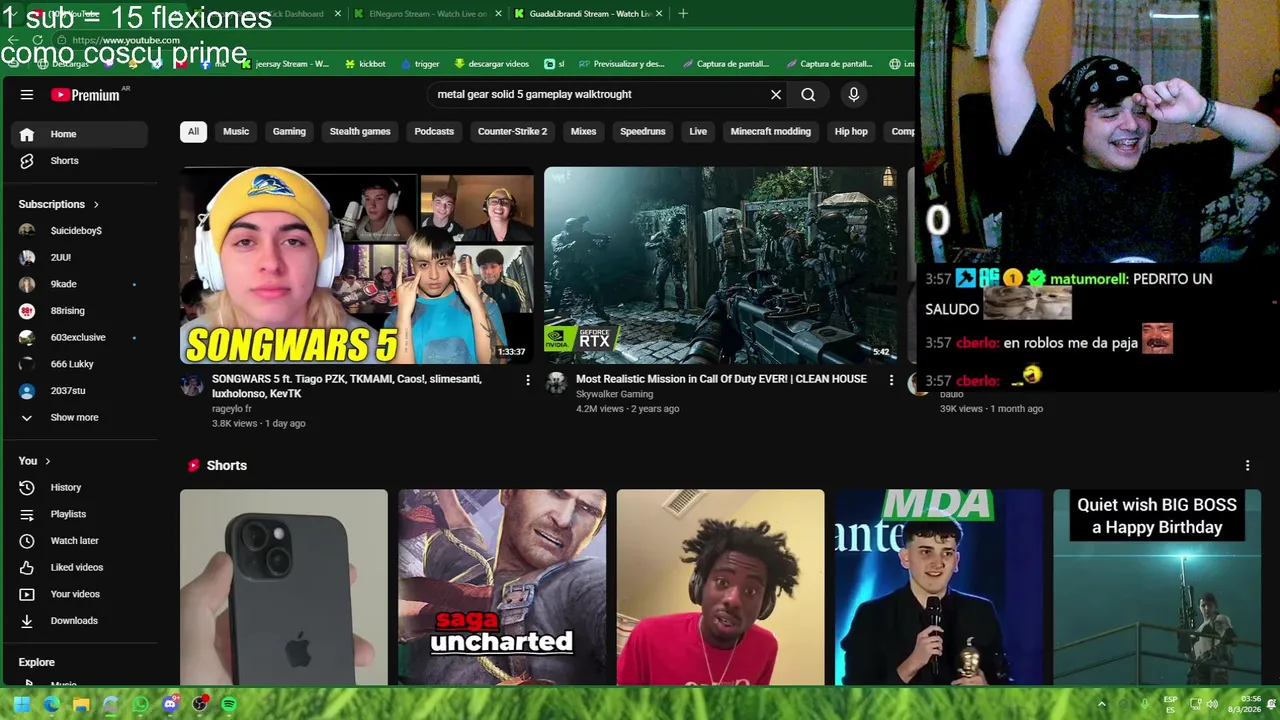1280x720 pixels.
Task: Close the GuadaLibrandi Stream tab
Action: (659, 14)
